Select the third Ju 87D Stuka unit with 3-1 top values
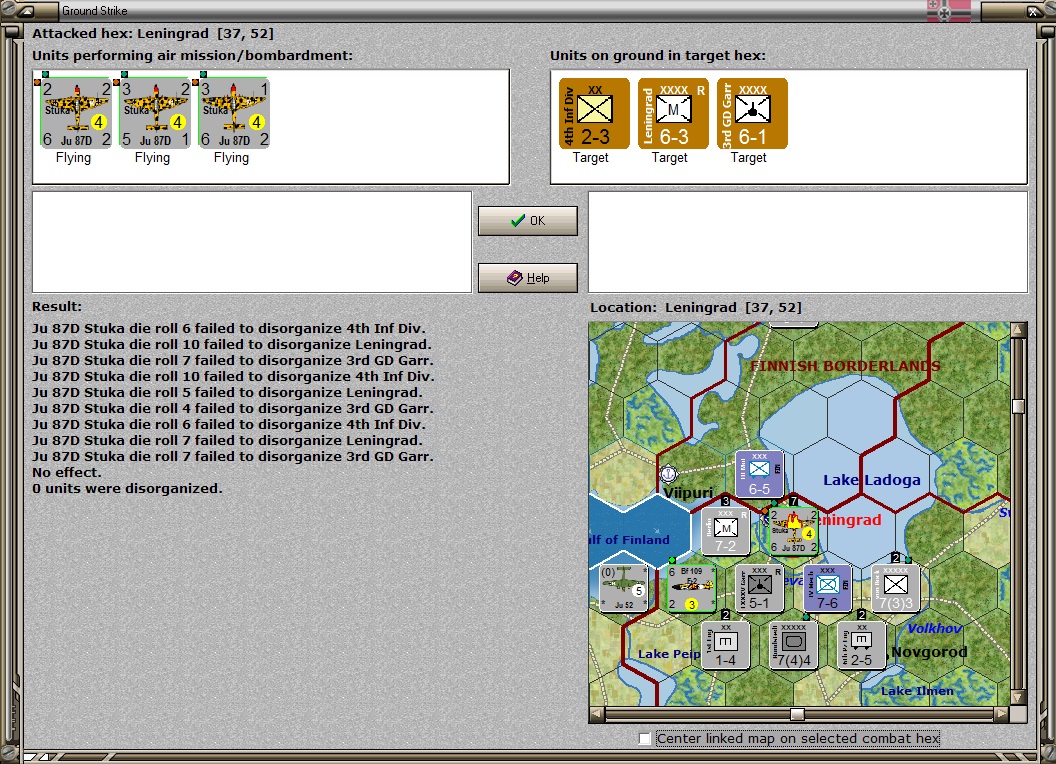Screen dimensions: 1056x764 click(234, 113)
